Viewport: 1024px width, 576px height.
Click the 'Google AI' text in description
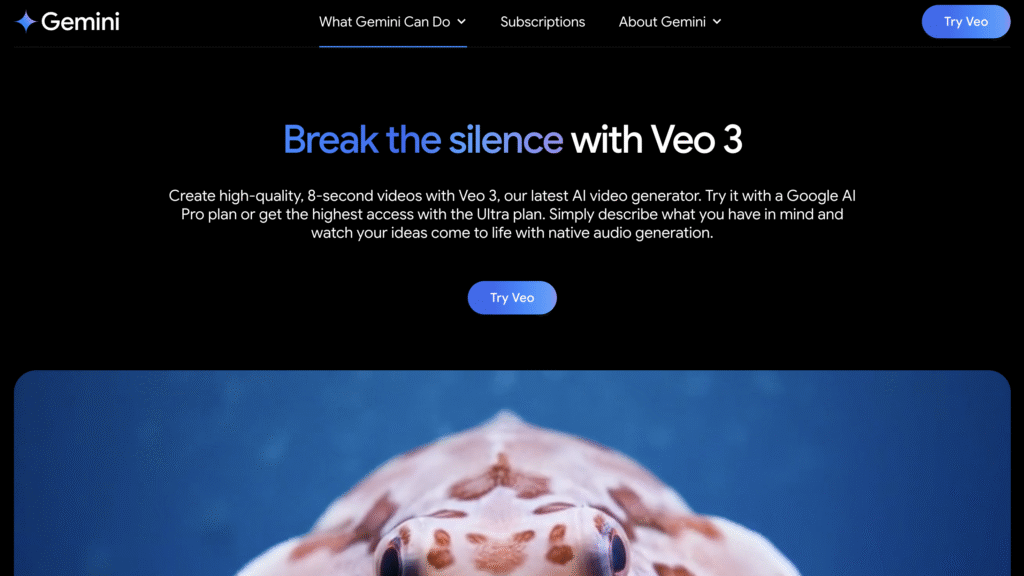coord(821,196)
